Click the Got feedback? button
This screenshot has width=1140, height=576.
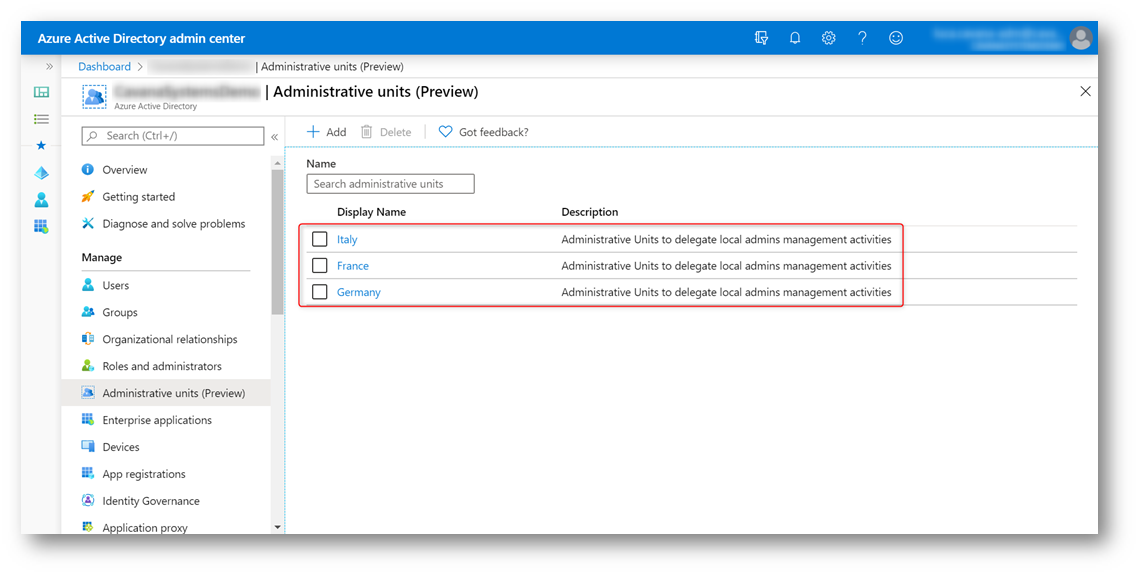(483, 132)
